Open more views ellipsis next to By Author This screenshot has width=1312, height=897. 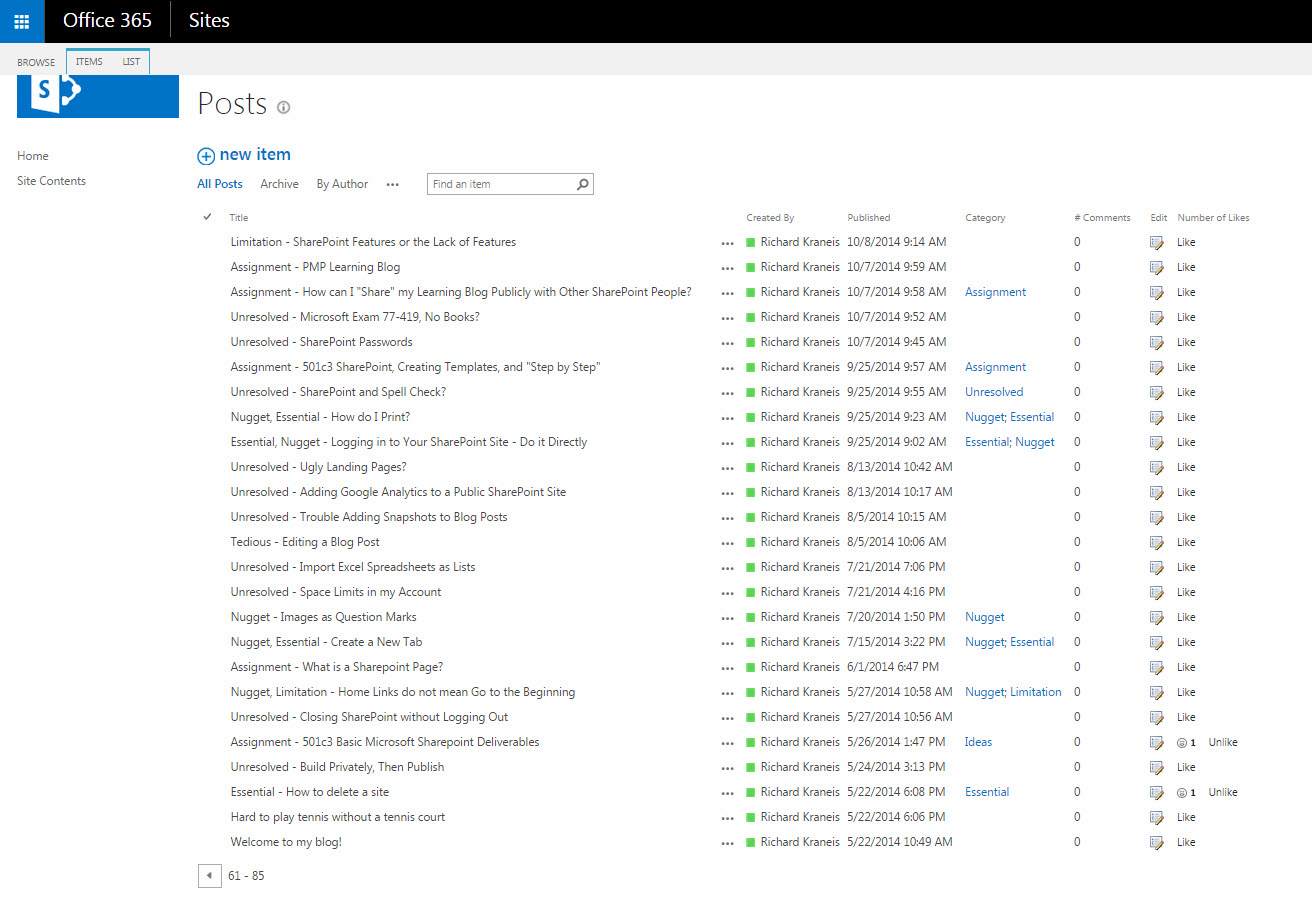click(x=393, y=185)
